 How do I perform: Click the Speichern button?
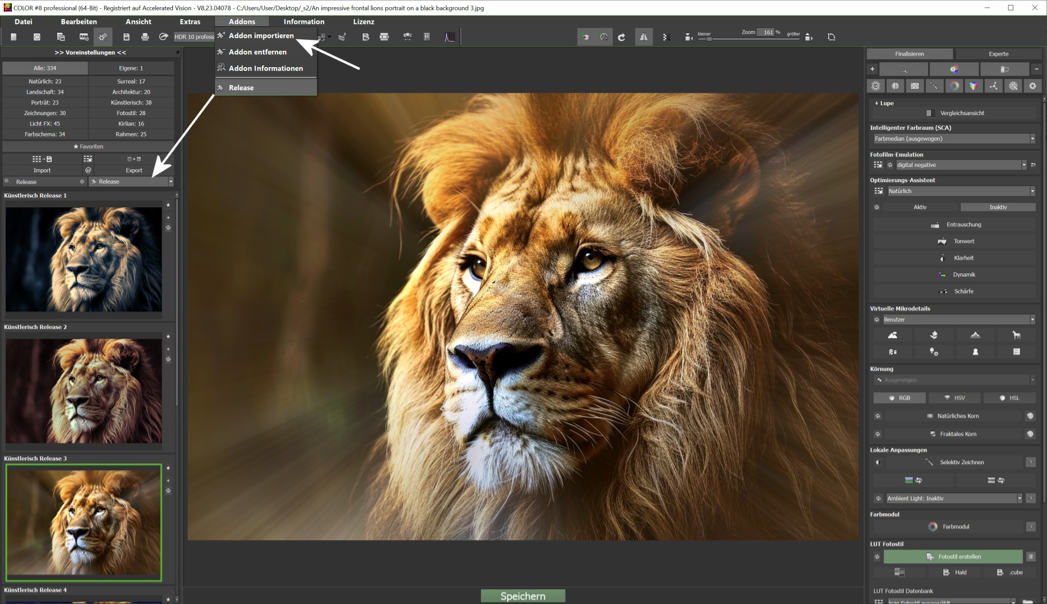point(523,596)
